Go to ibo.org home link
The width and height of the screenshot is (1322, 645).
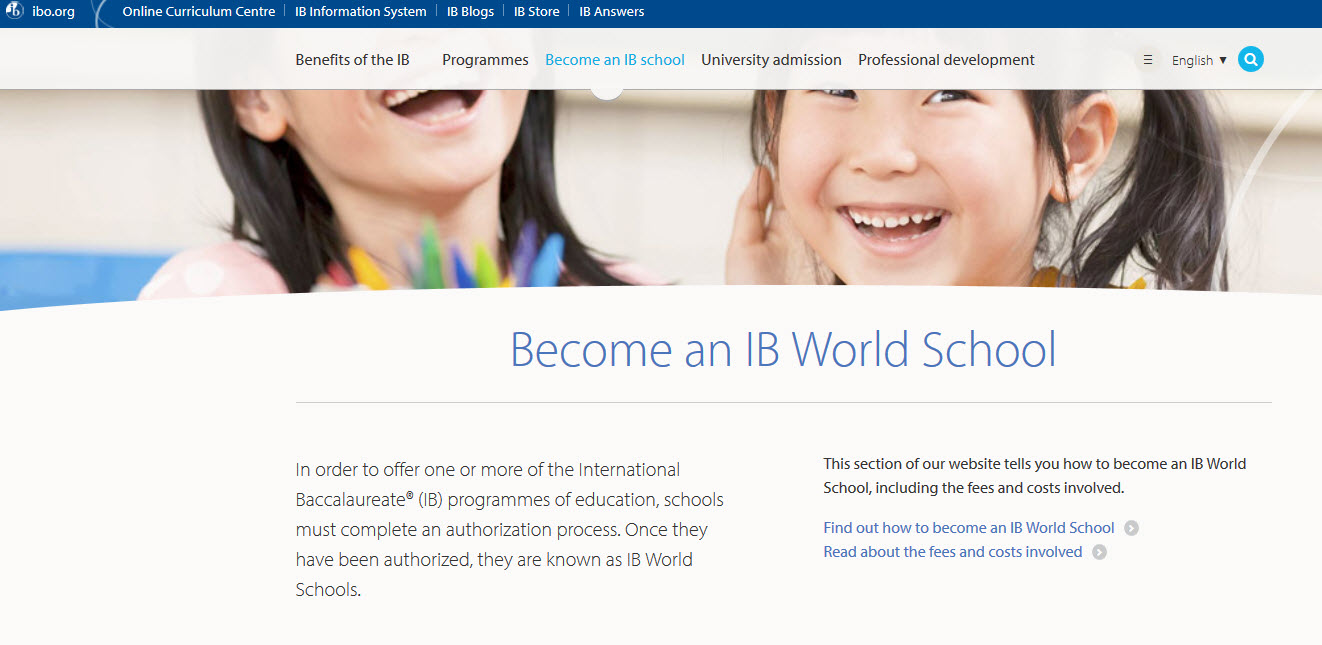coord(53,12)
